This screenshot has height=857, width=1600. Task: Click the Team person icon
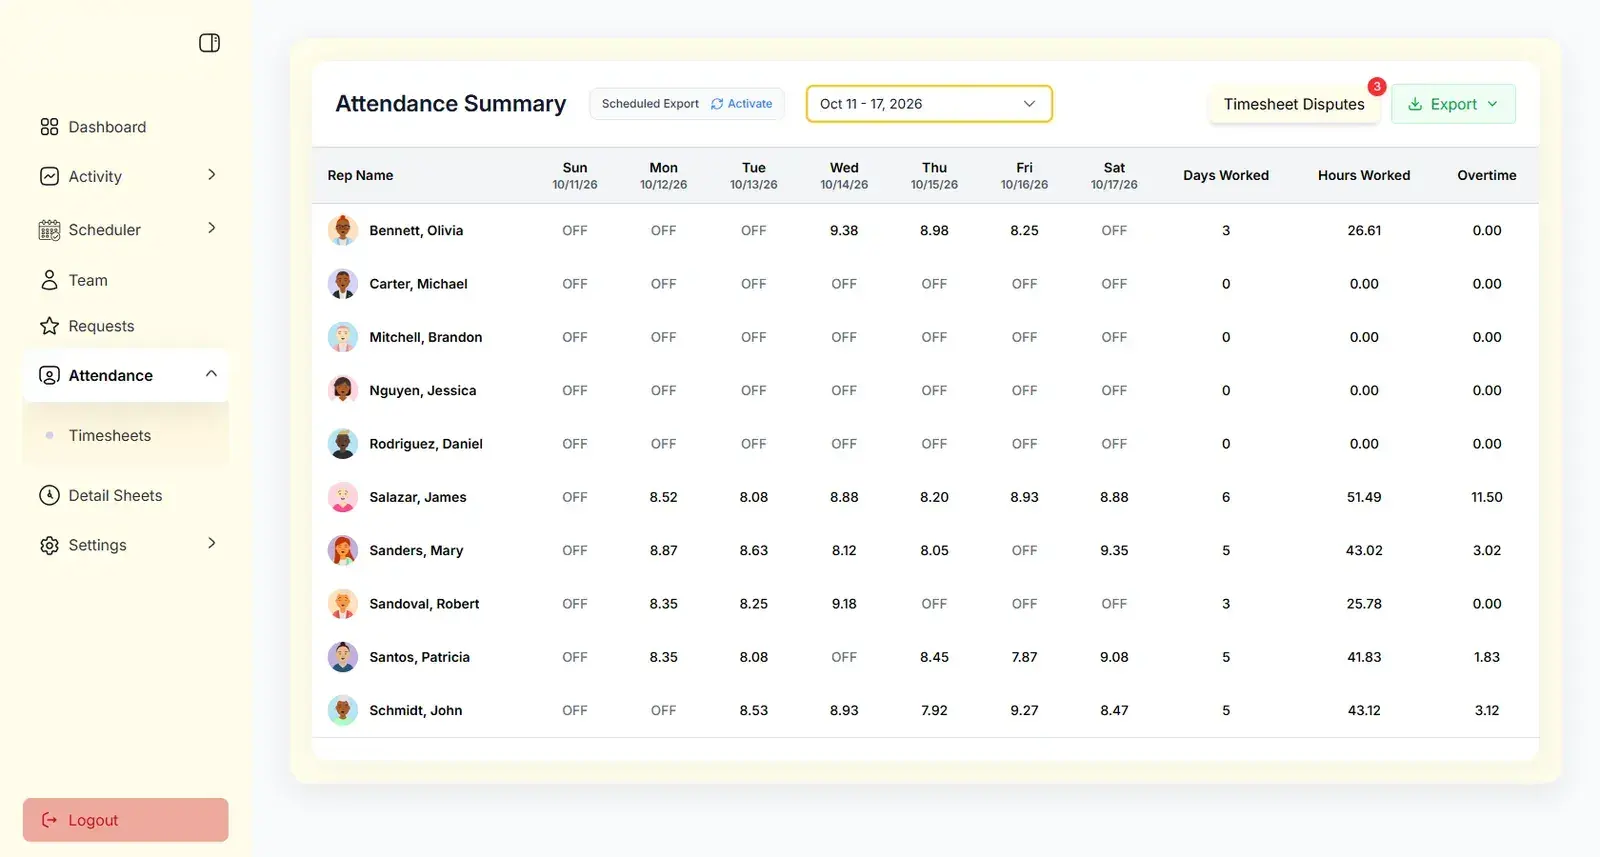[49, 280]
